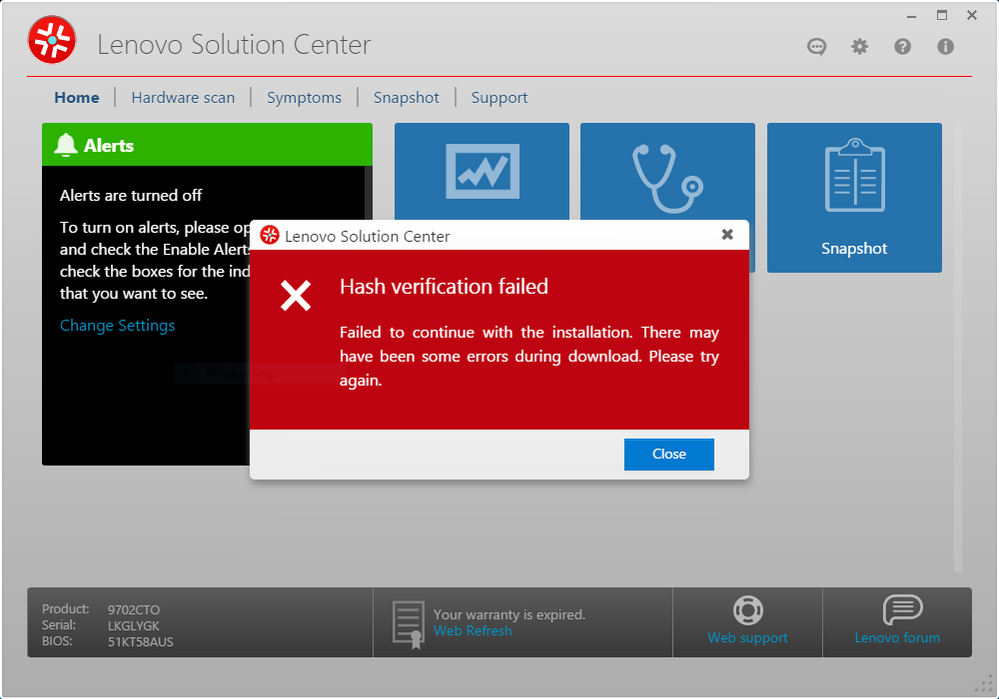999x699 pixels.
Task: Open the Lenovo forum link
Action: [x=897, y=638]
